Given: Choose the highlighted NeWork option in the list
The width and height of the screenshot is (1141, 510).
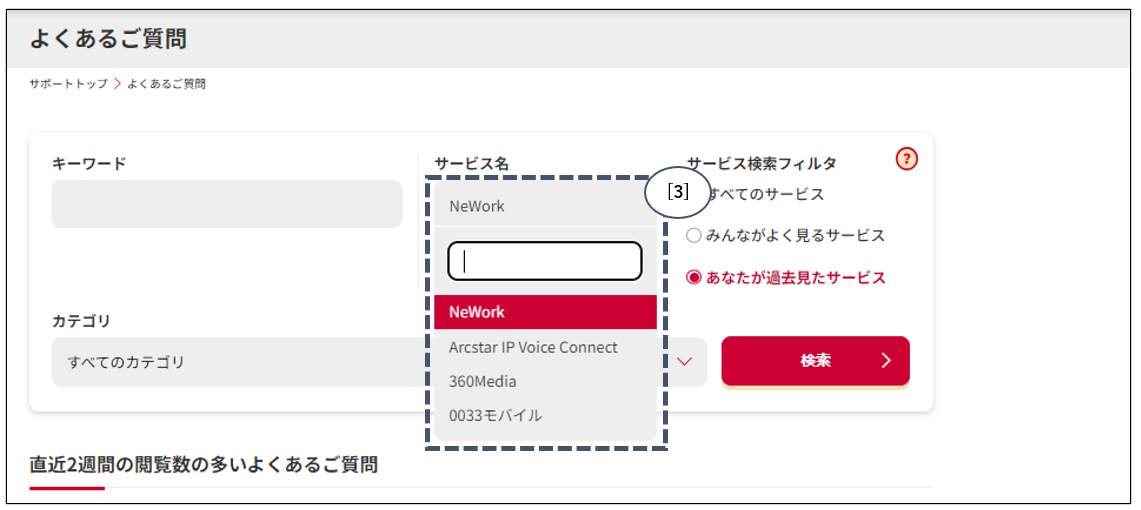Looking at the screenshot, I should (545, 312).
